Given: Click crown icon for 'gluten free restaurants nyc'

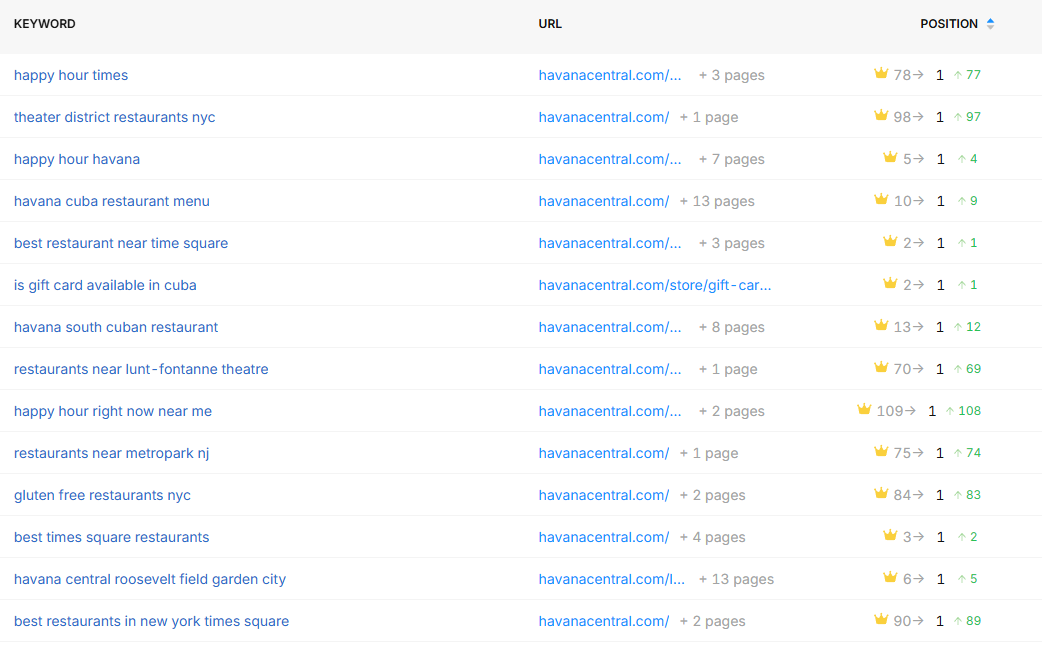Looking at the screenshot, I should [x=881, y=494].
